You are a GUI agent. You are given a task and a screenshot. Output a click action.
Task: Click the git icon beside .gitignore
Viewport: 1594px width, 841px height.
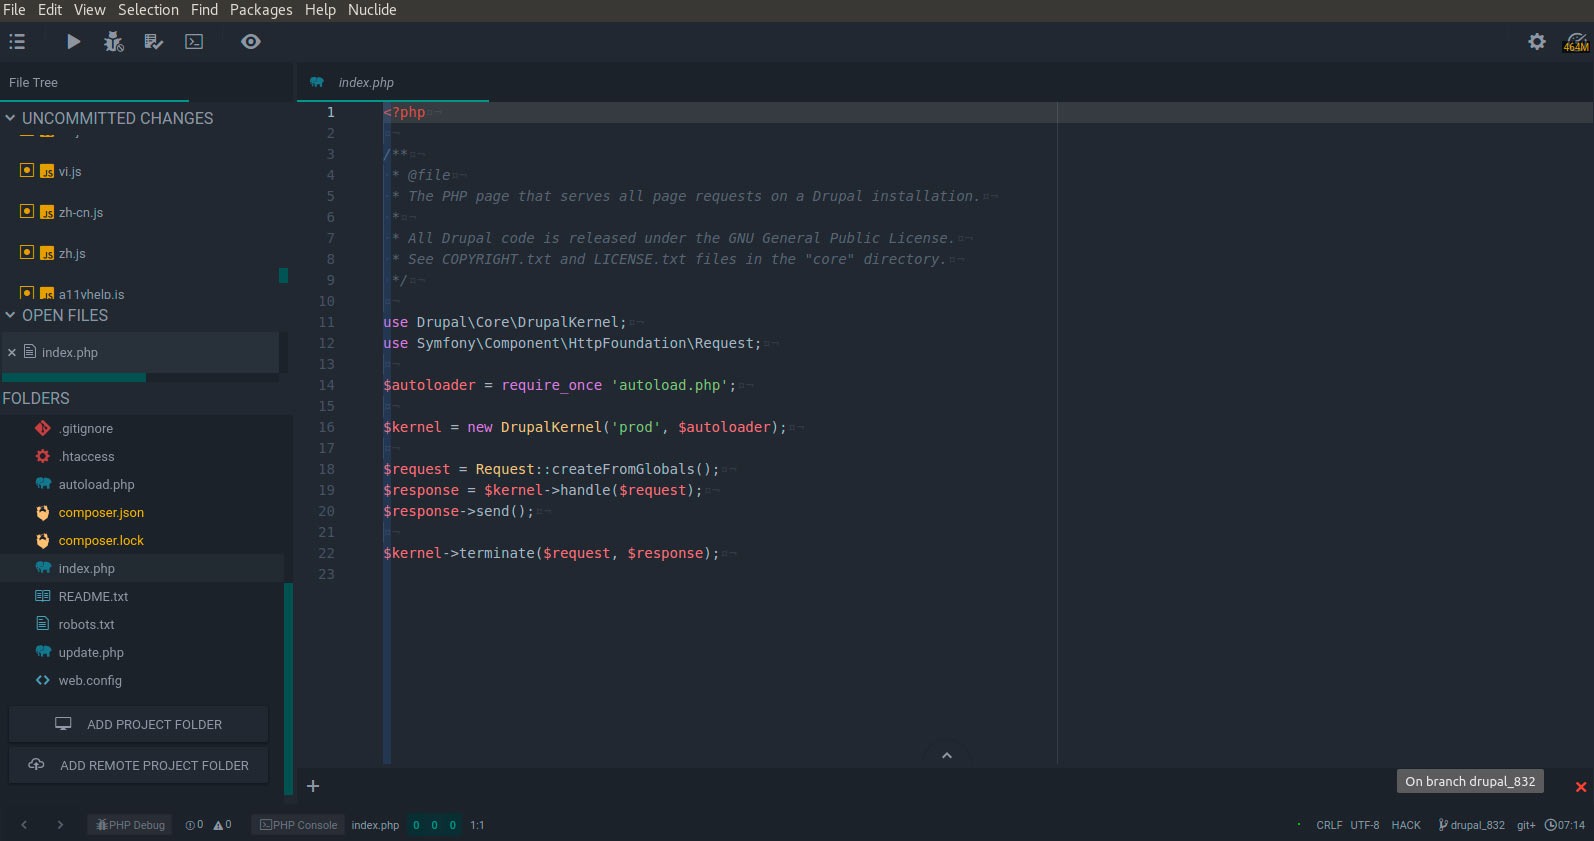coord(43,428)
